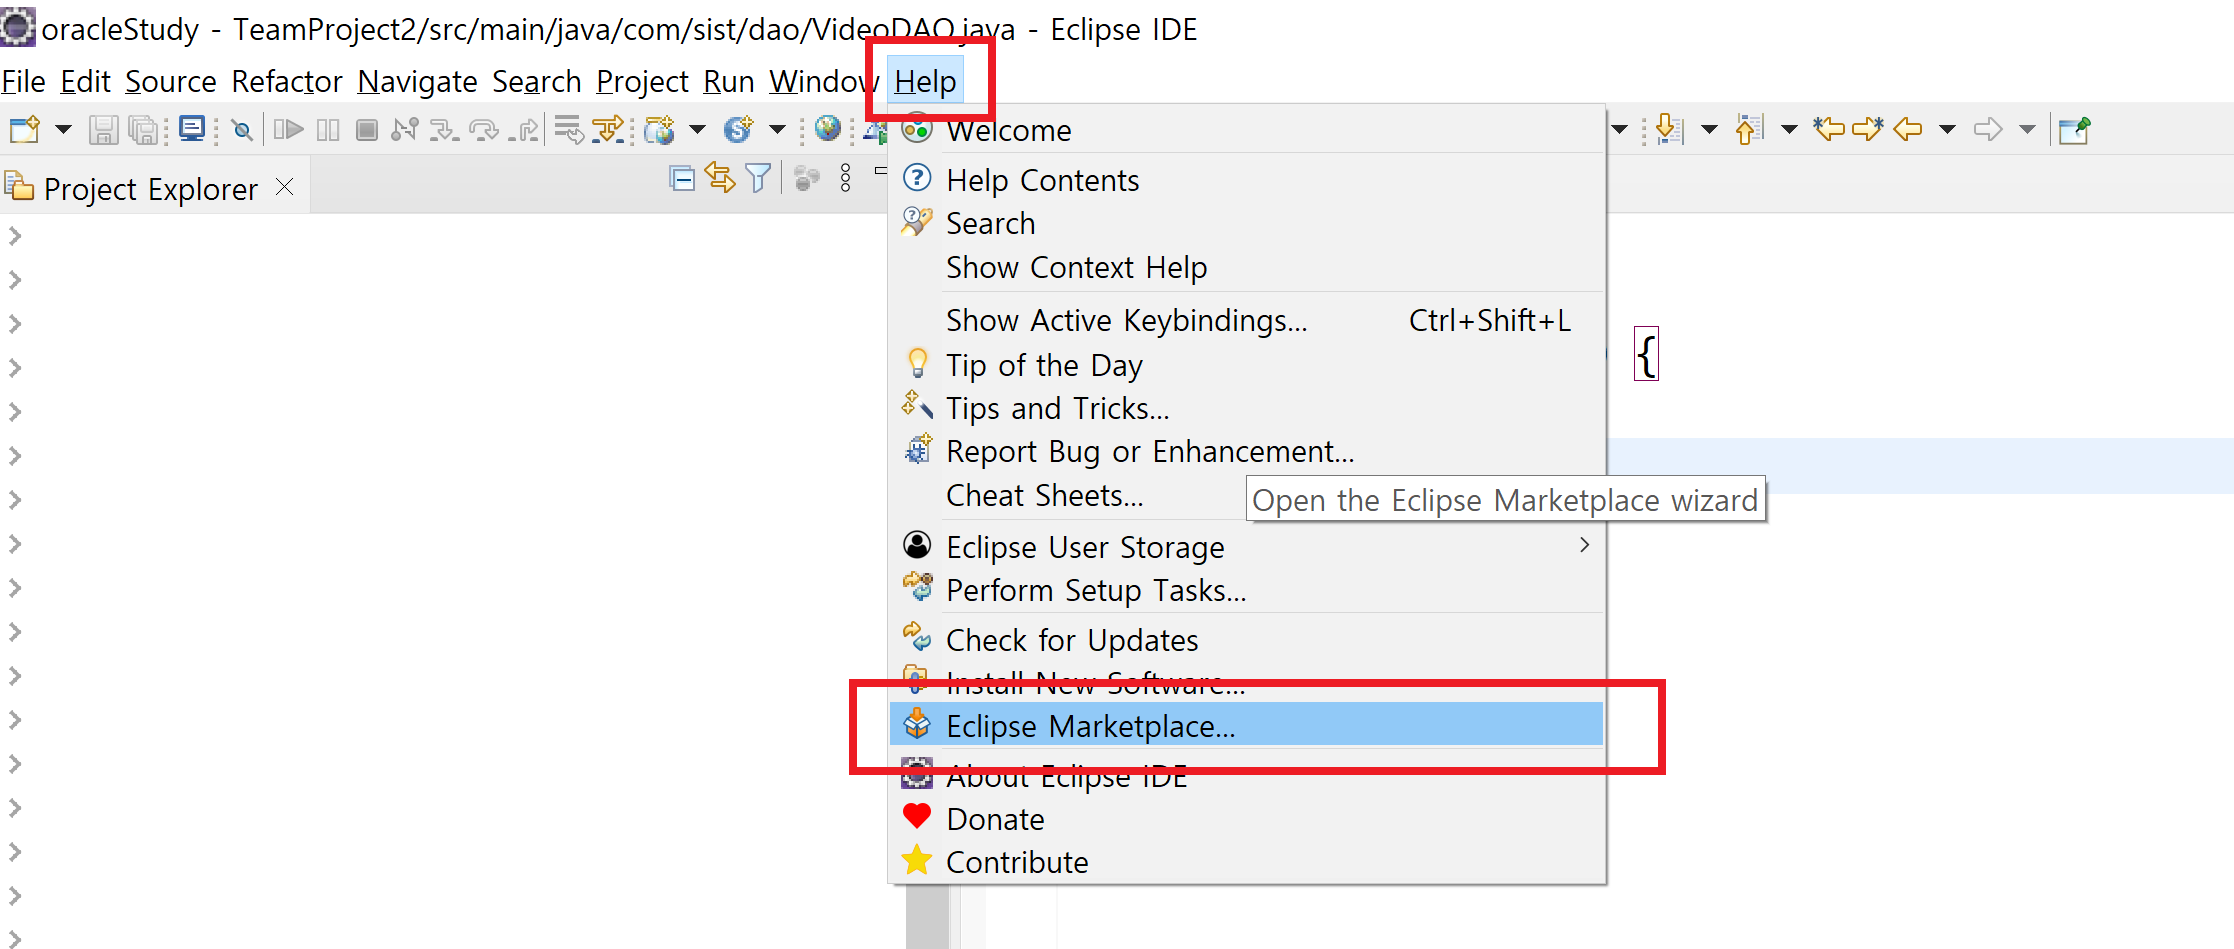Click the Create Servlet icon
The width and height of the screenshot is (2234, 949).
point(738,129)
